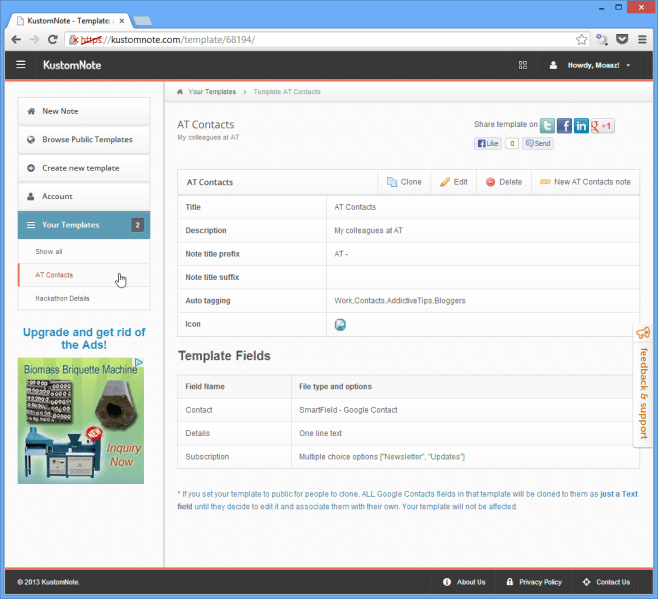Screen dimensions: 658x599
Task: Open Contact Us in footer
Action: point(606,582)
